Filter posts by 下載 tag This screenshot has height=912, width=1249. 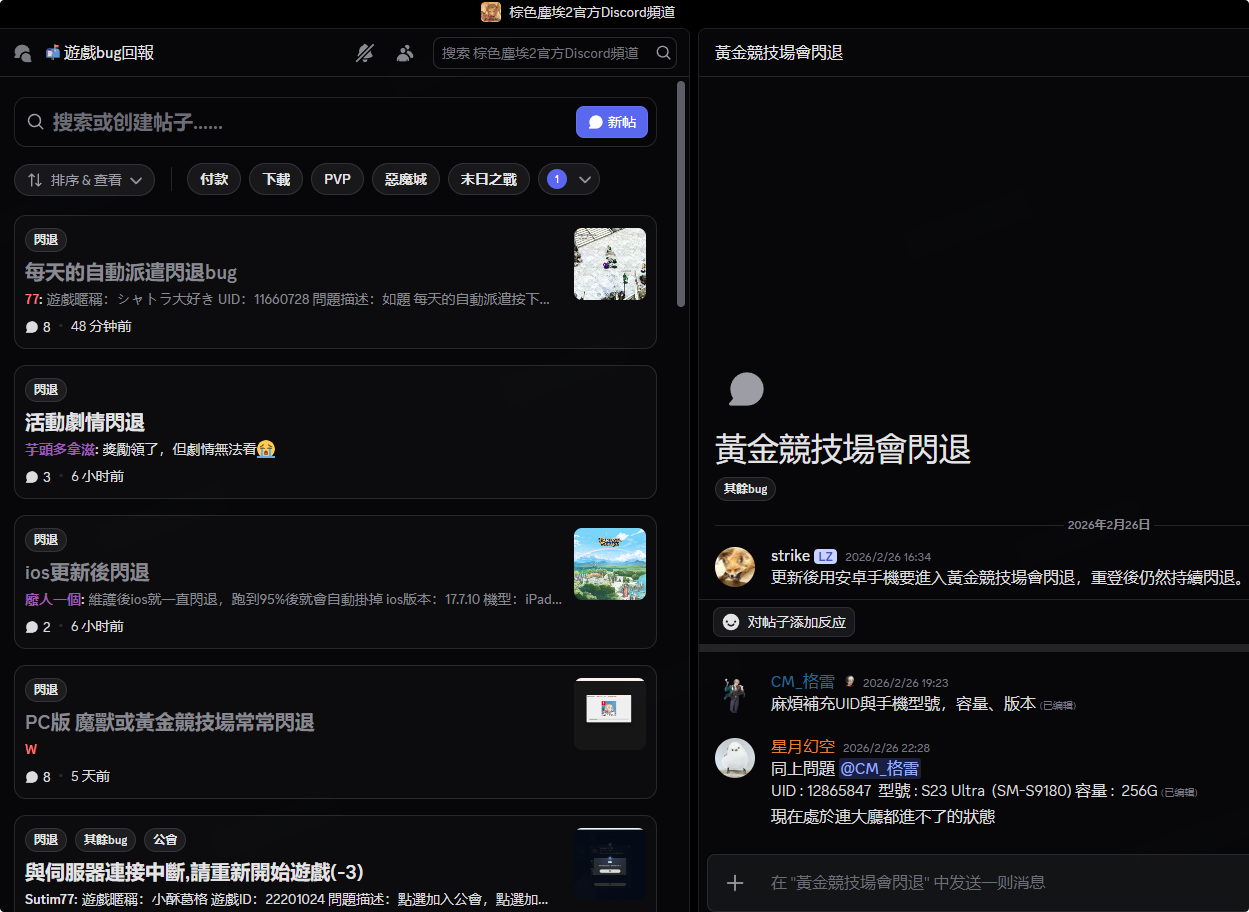[x=276, y=179]
